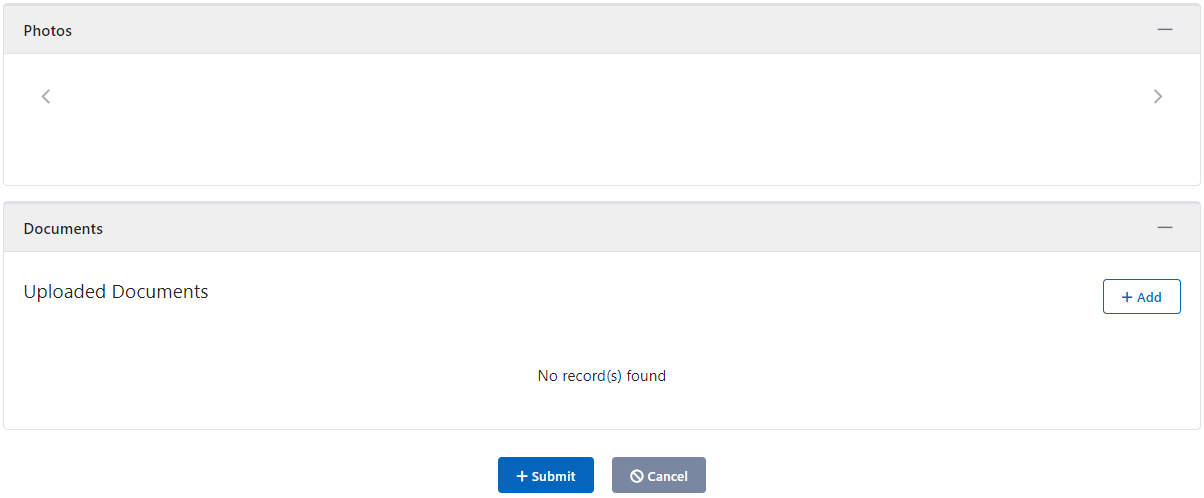Click the Documents section title
The width and height of the screenshot is (1204, 498).
(63, 229)
